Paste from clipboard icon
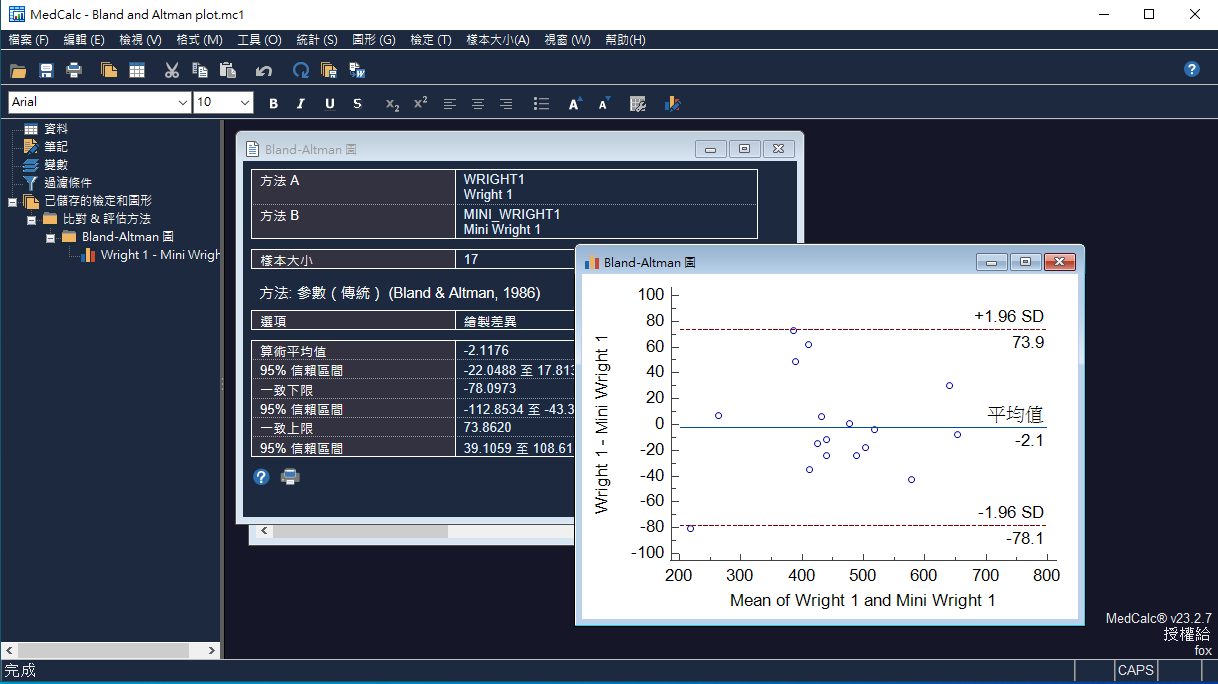The width and height of the screenshot is (1218, 684). (228, 70)
